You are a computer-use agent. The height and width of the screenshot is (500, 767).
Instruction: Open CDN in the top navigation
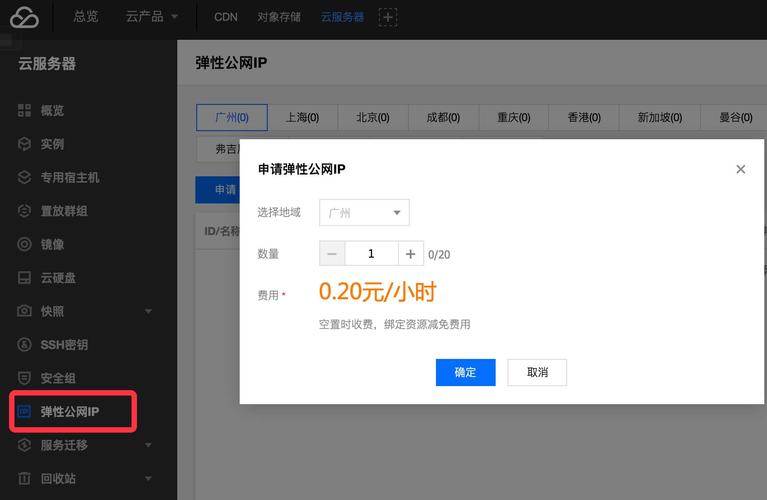pos(226,17)
